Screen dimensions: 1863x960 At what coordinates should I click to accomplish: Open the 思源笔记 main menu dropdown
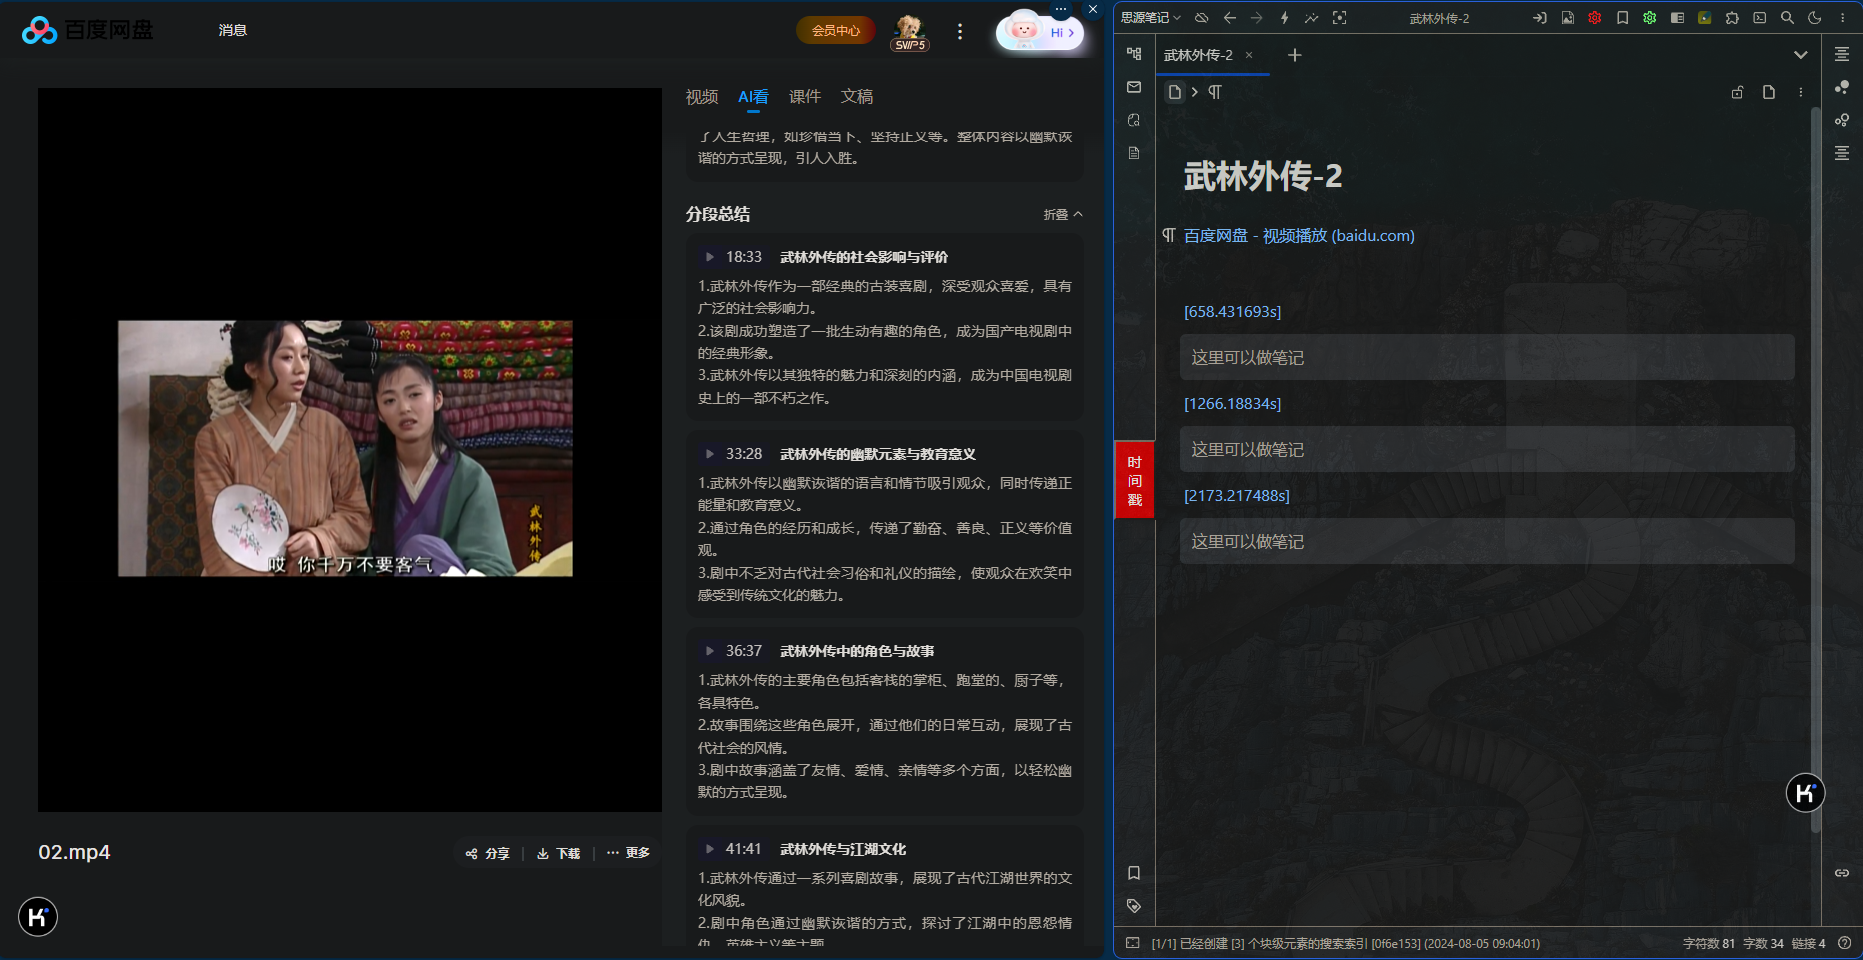click(1151, 18)
